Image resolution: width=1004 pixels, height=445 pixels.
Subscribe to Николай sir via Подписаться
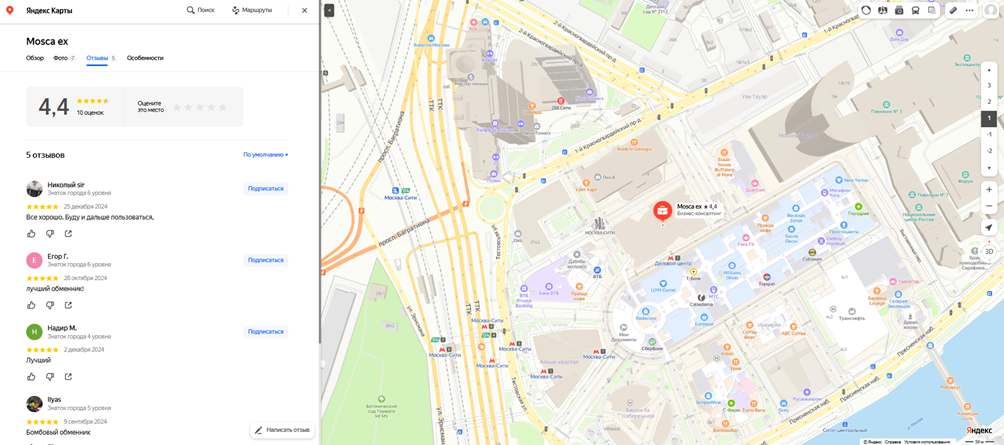(x=266, y=189)
